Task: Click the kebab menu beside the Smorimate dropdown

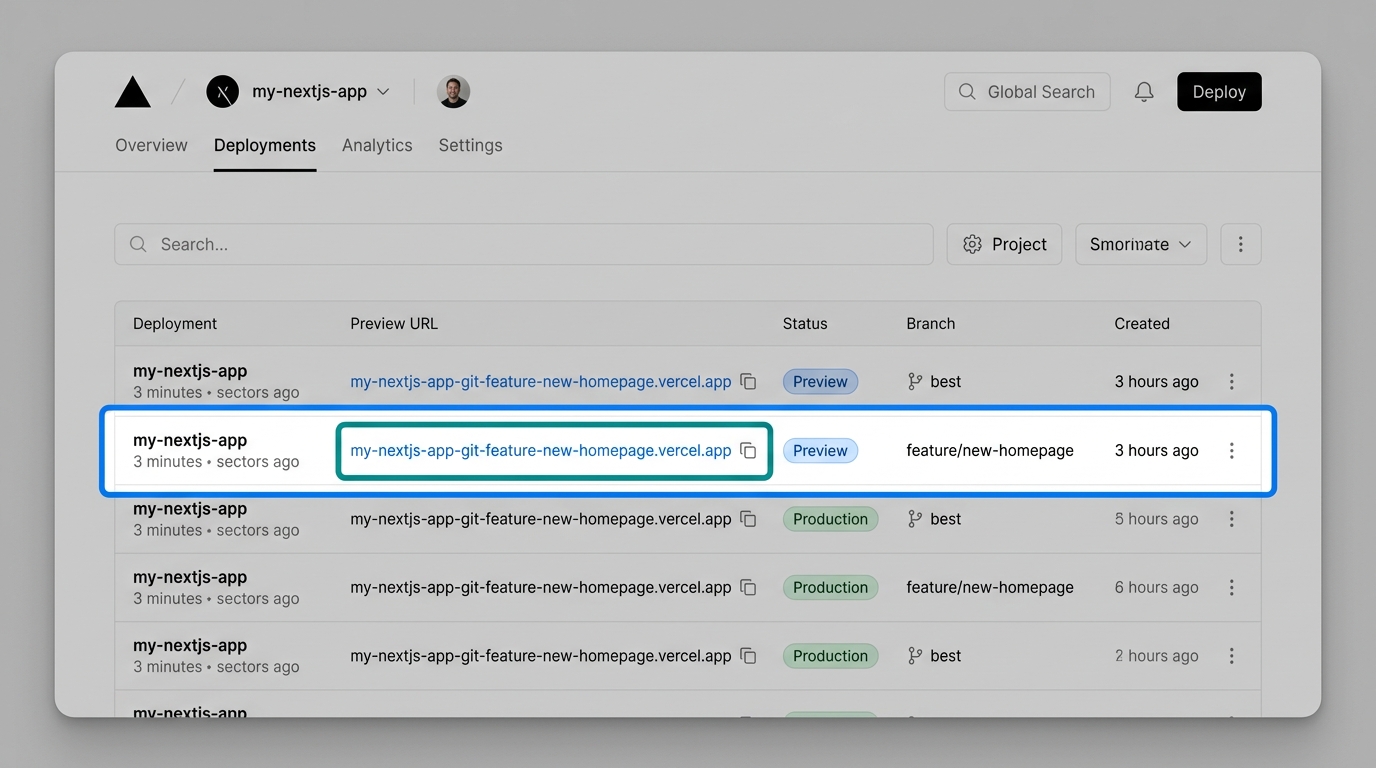Action: click(x=1240, y=244)
